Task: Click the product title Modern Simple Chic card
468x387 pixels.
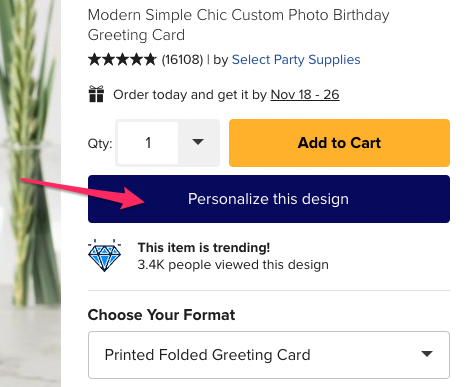Action: point(238,25)
